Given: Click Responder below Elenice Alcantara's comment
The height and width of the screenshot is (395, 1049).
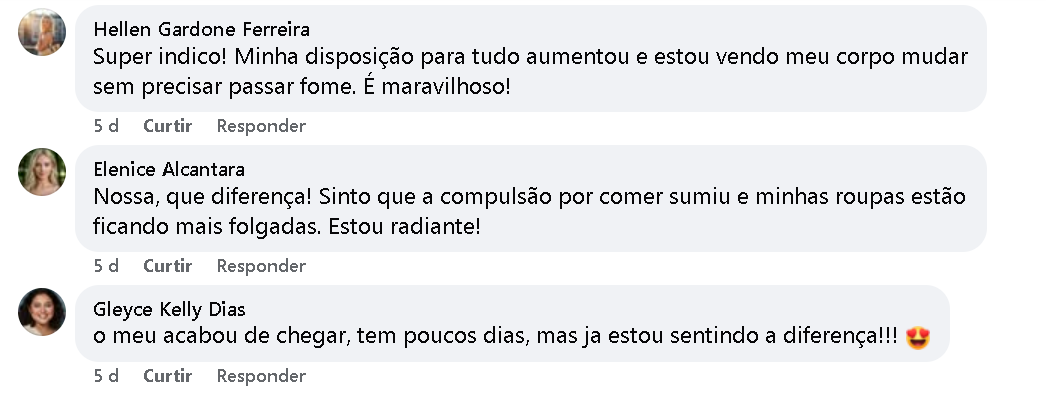Looking at the screenshot, I should 262,266.
